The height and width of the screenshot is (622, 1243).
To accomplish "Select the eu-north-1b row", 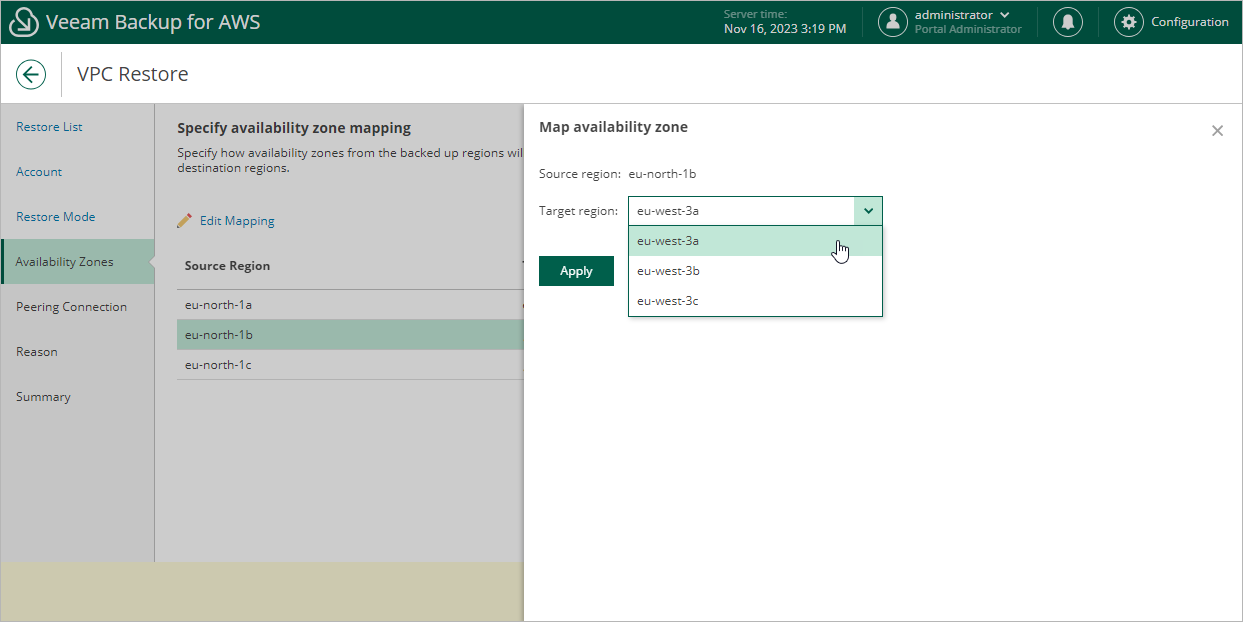I will pyautogui.click(x=350, y=335).
